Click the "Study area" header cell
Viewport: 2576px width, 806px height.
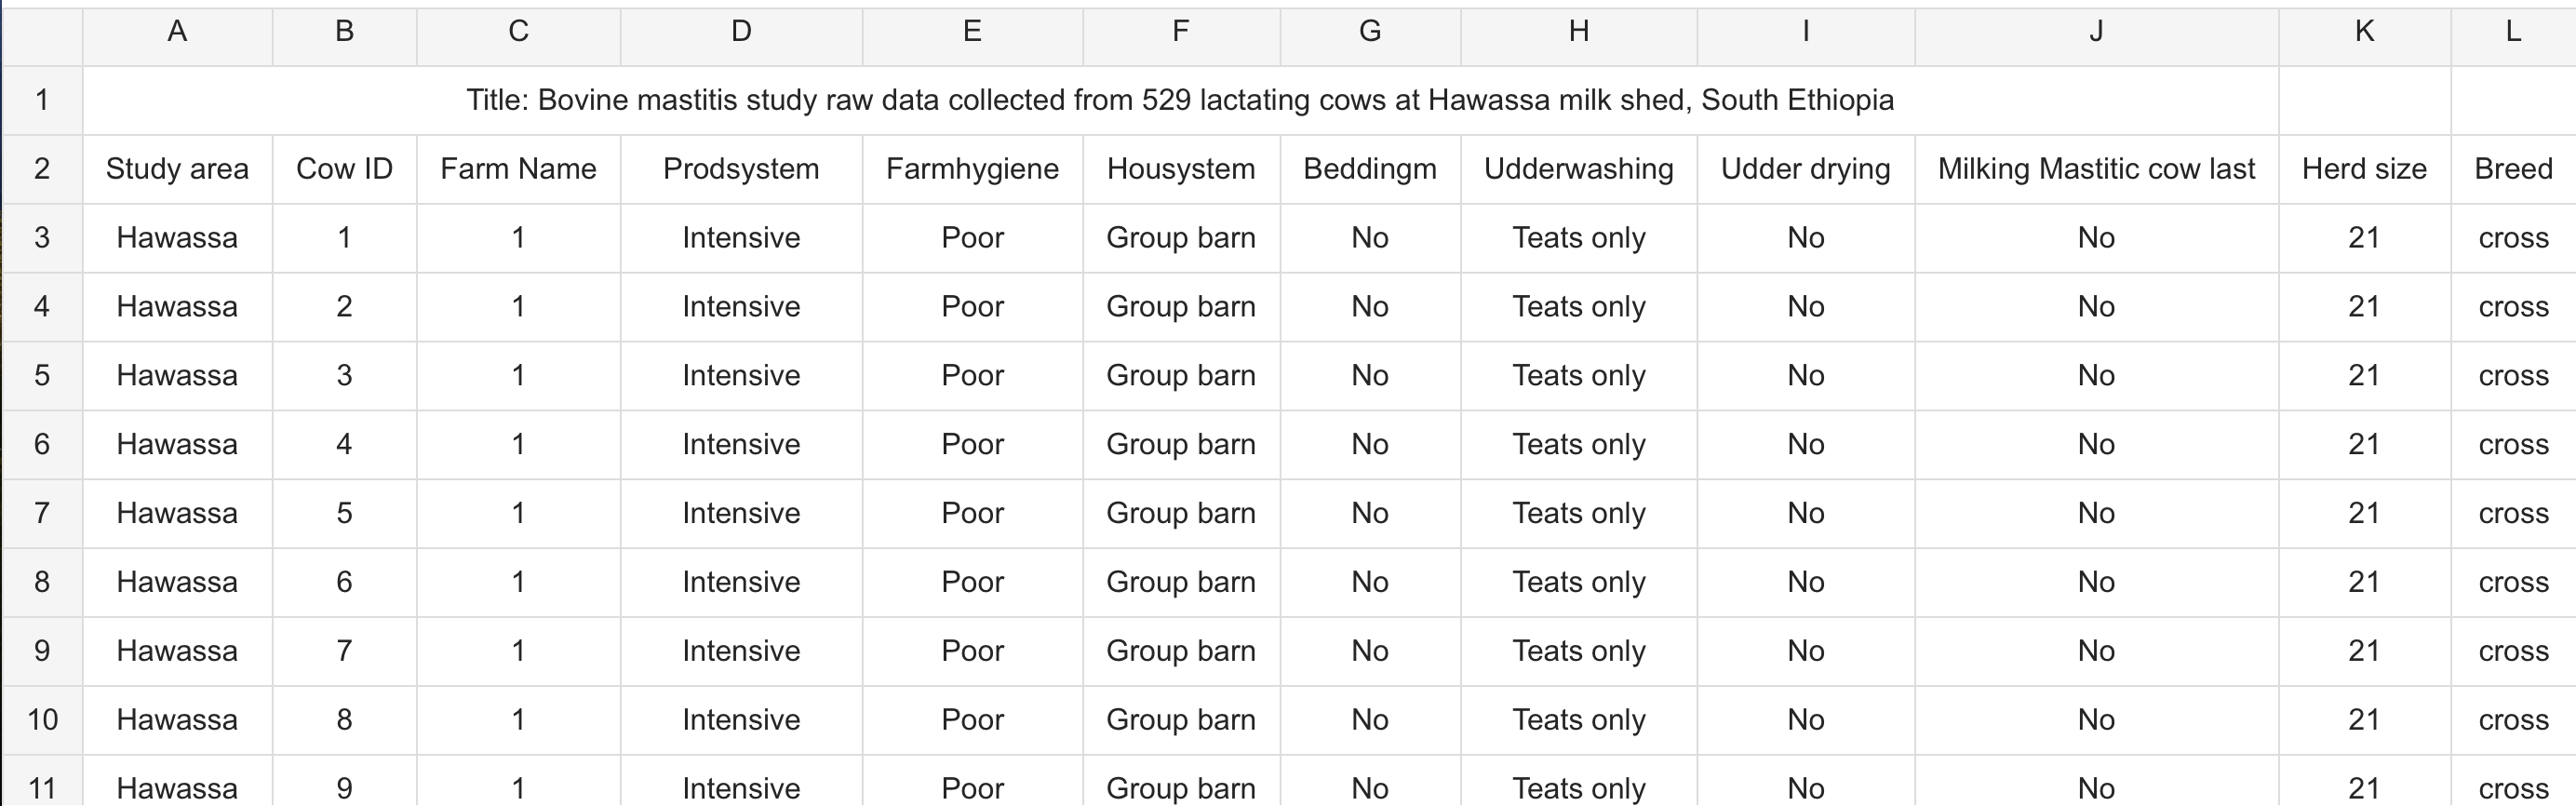pyautogui.click(x=177, y=169)
